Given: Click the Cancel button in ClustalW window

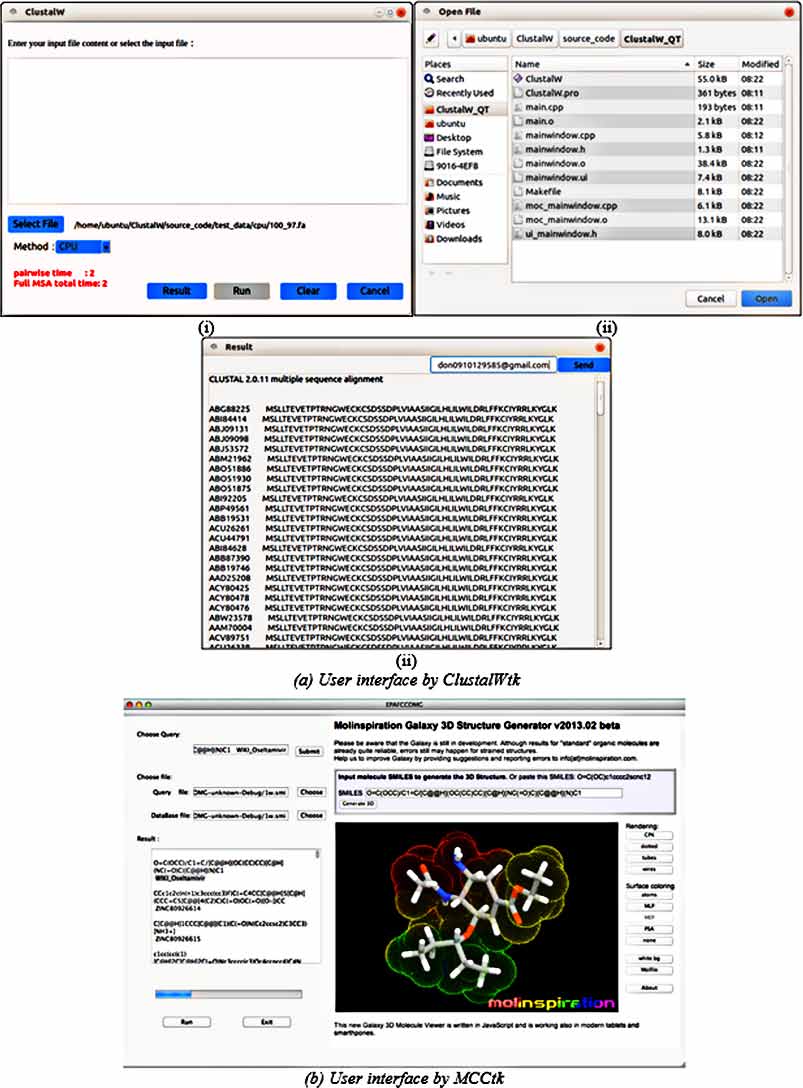Looking at the screenshot, I should pos(375,291).
